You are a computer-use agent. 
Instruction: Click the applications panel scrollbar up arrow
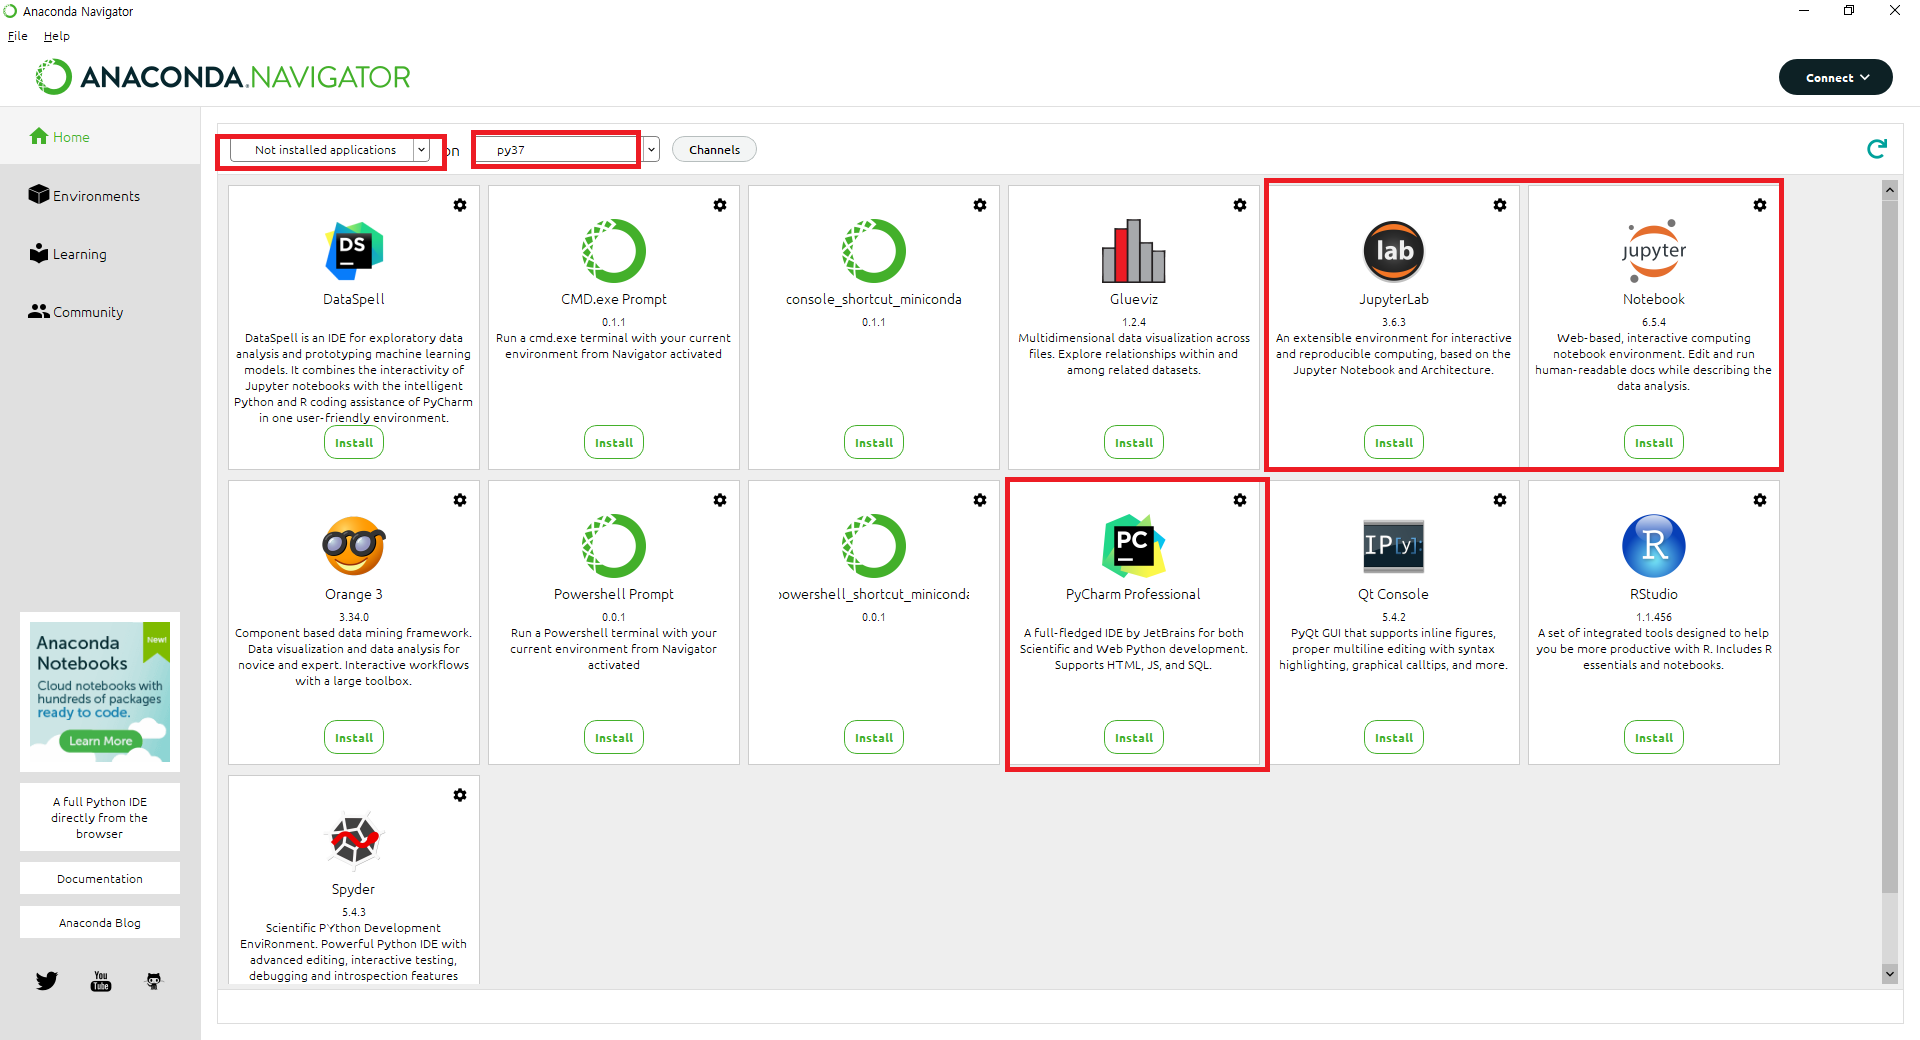(x=1889, y=189)
